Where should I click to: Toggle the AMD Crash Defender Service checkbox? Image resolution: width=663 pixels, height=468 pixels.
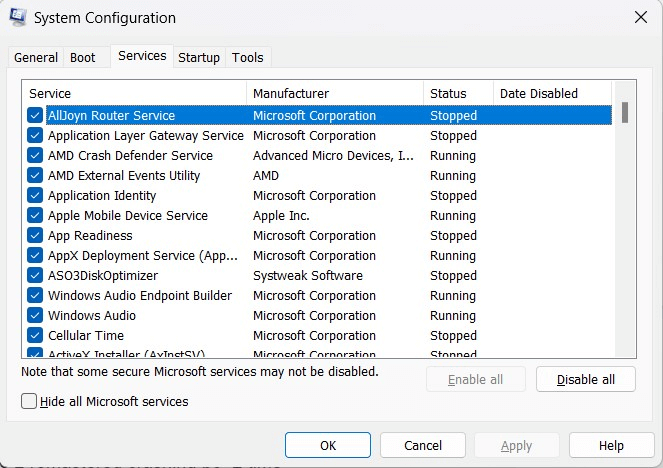(35, 156)
